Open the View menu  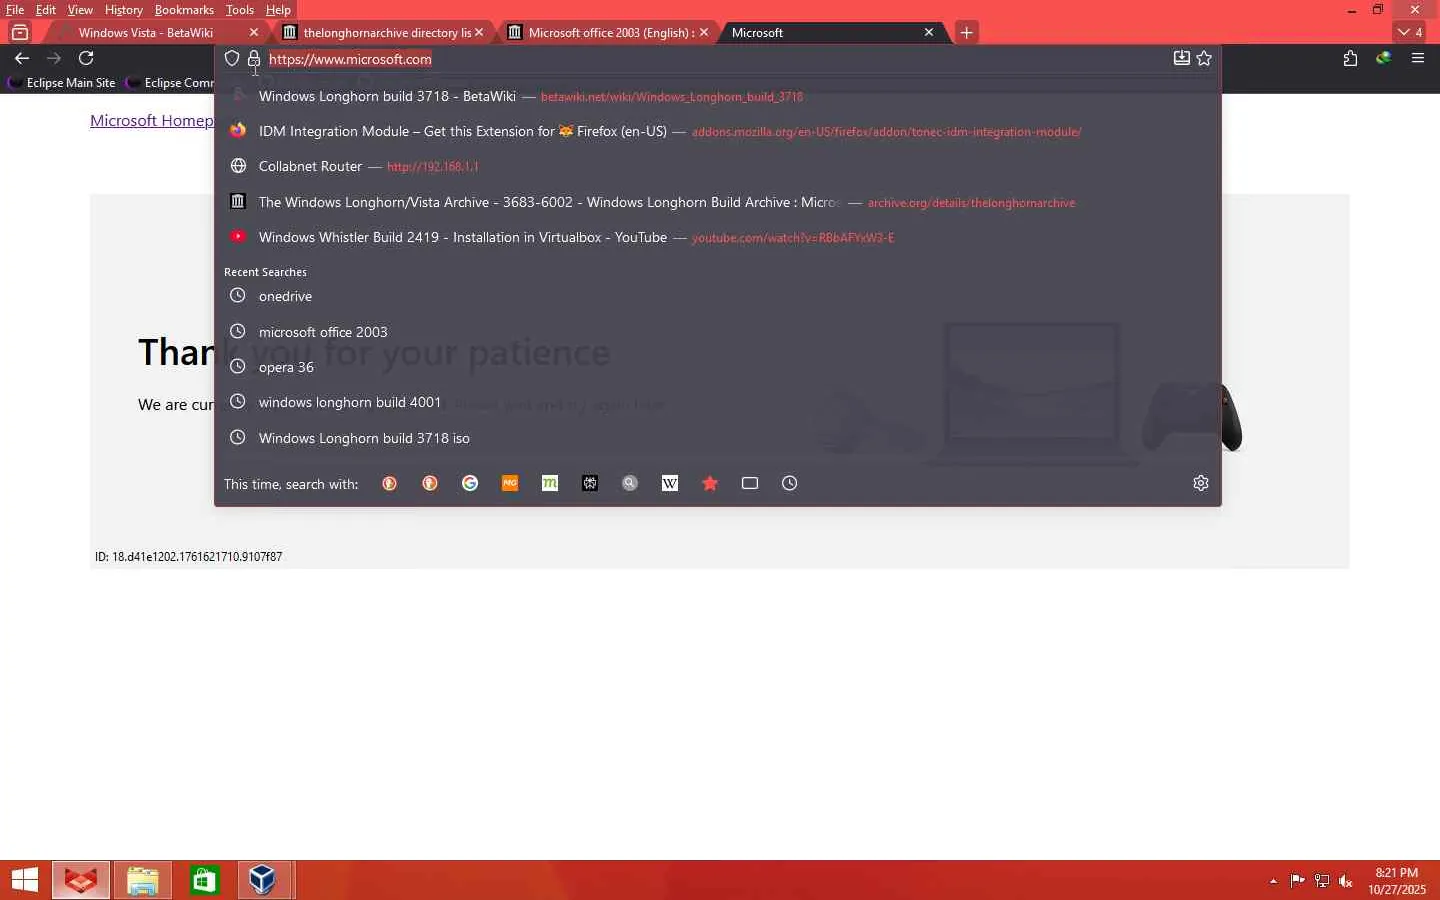pyautogui.click(x=80, y=10)
